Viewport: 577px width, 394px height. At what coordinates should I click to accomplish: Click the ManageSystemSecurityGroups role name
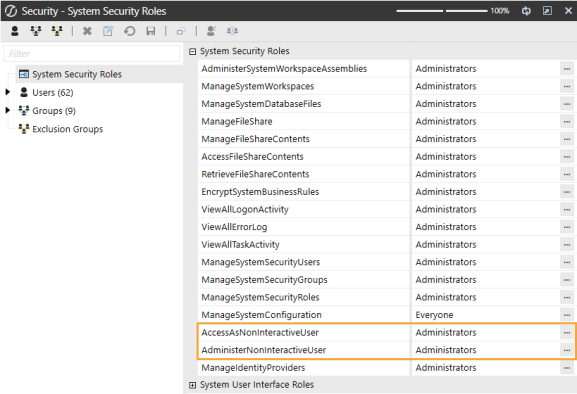point(264,280)
